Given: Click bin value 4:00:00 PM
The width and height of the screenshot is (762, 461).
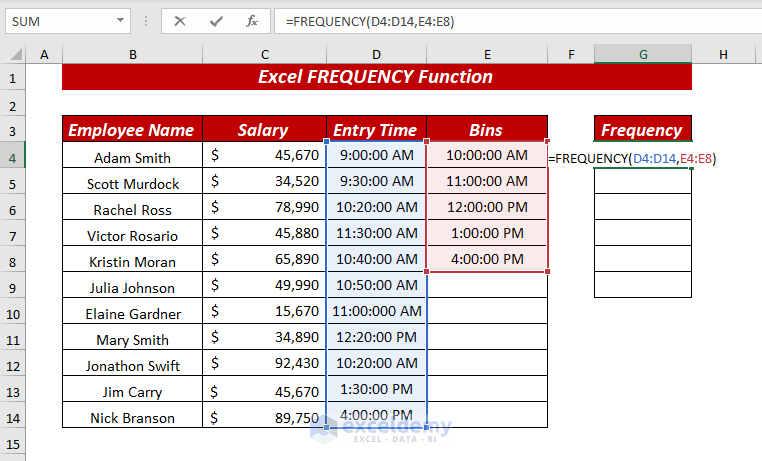Looking at the screenshot, I should [487, 259].
